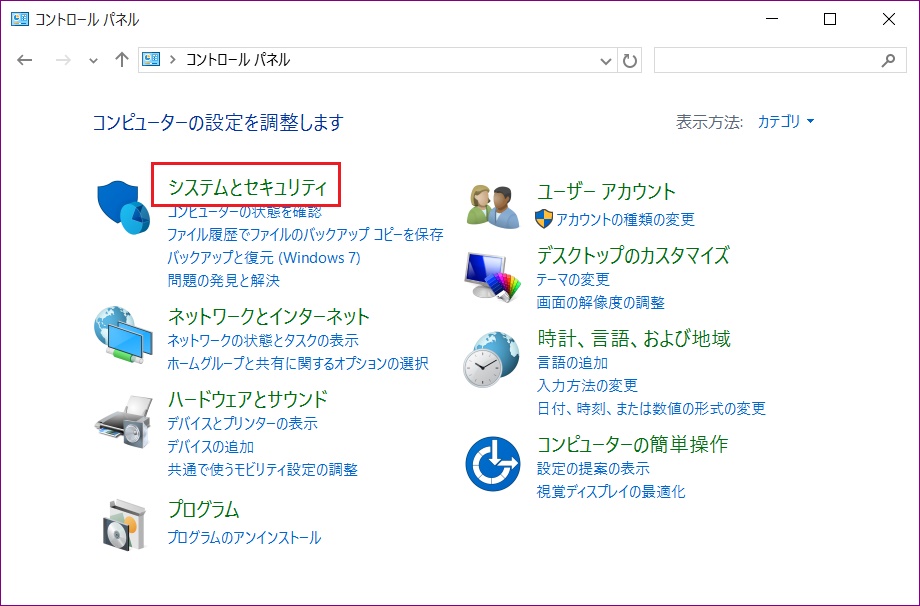
Task: Click デバイスの追加 link
Action: click(x=211, y=446)
